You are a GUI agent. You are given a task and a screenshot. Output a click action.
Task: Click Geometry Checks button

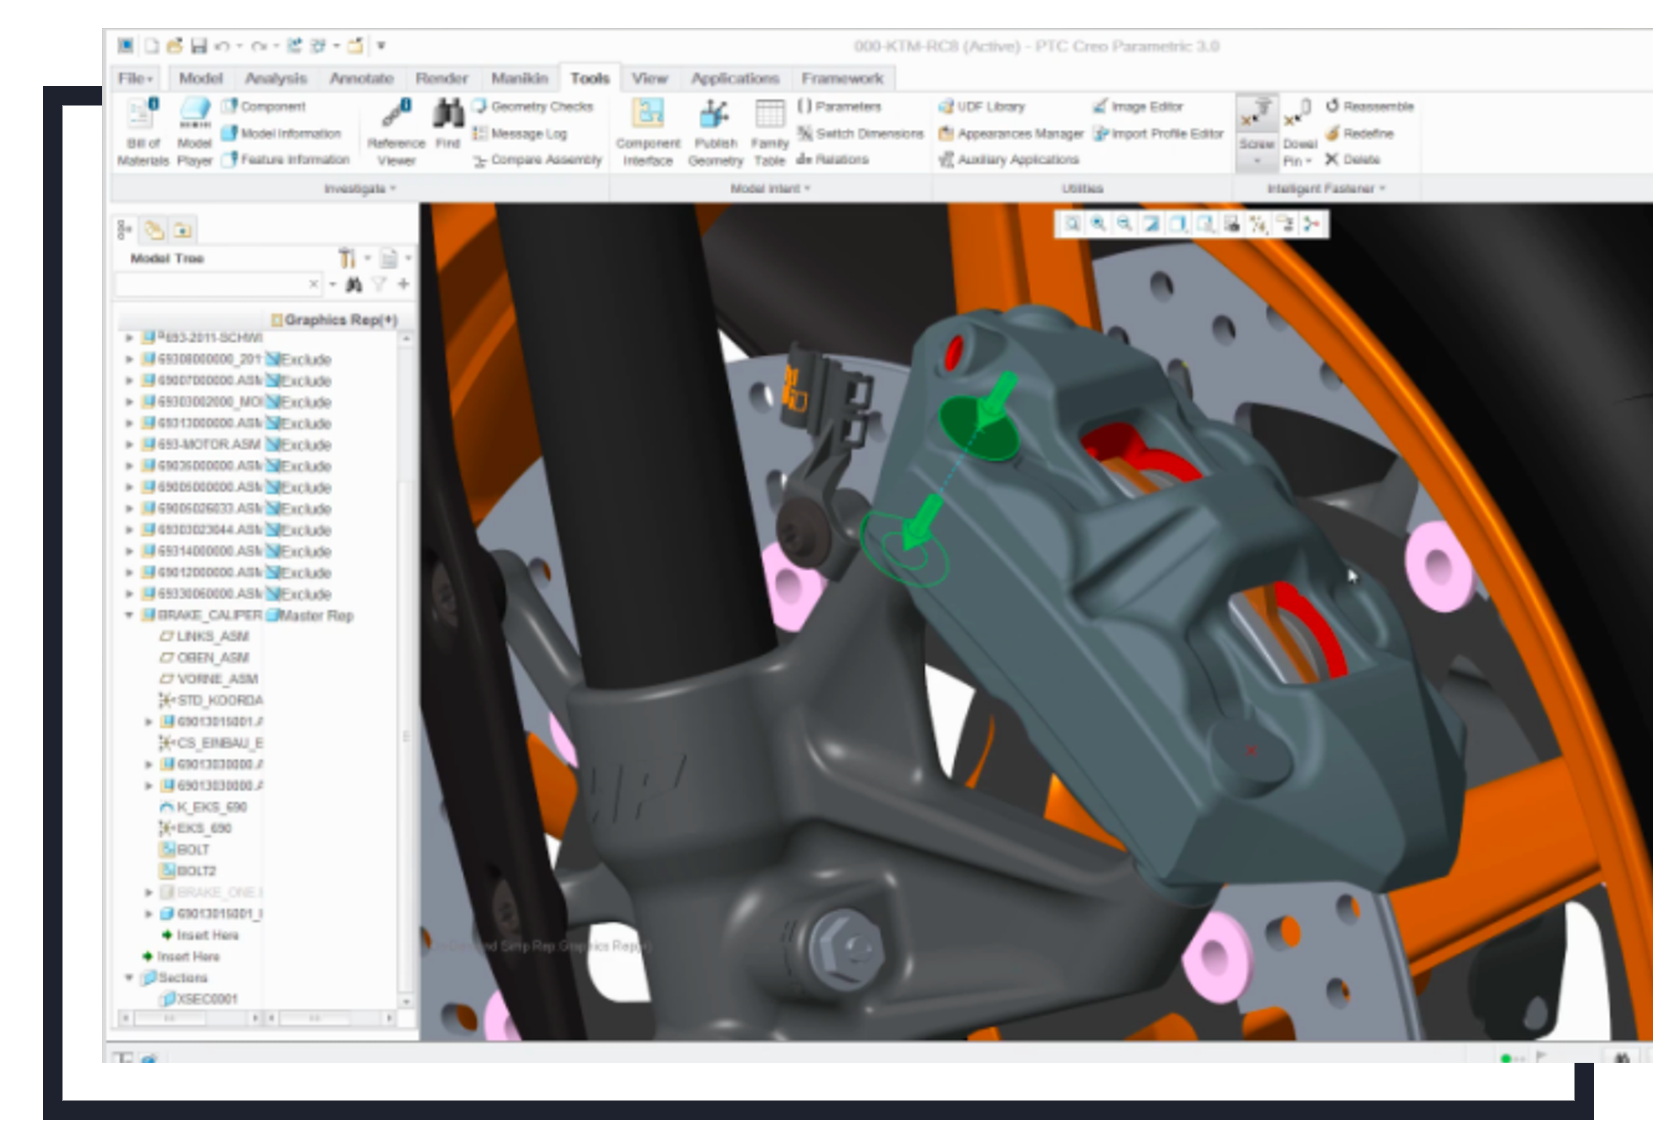[534, 106]
